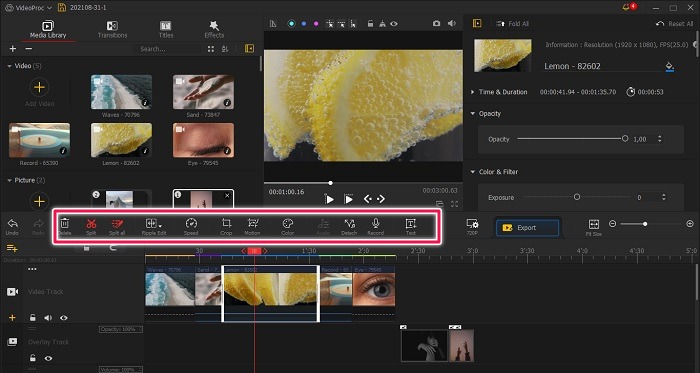This screenshot has height=373, width=700.
Task: Toggle fullscreen preview icon
Action: [454, 204]
